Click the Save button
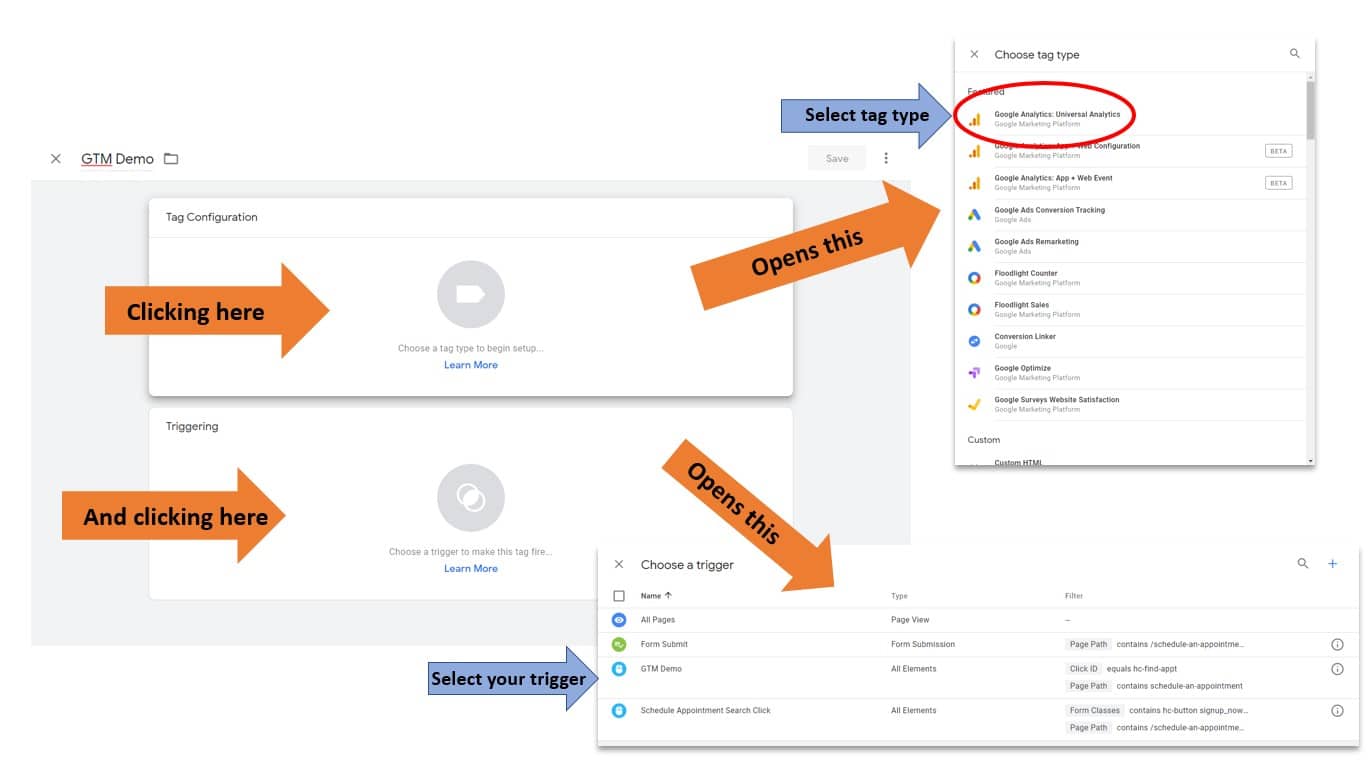 tap(837, 158)
